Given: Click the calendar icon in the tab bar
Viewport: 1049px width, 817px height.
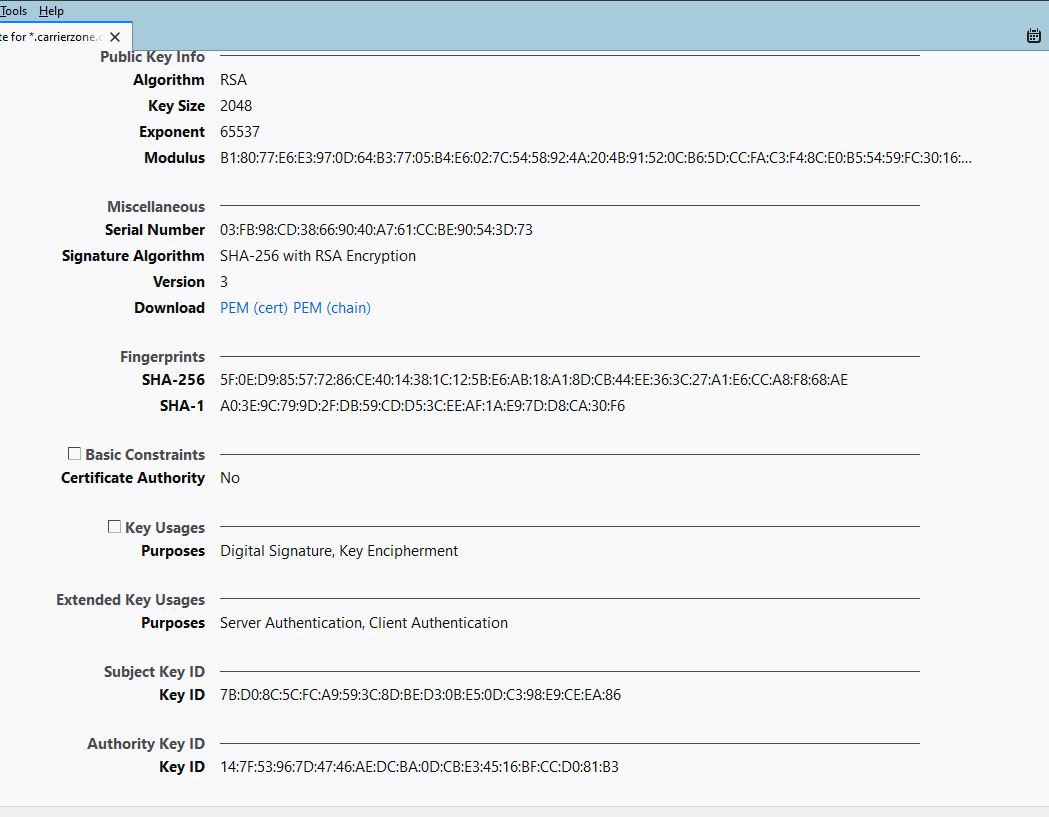Looking at the screenshot, I should [1034, 36].
